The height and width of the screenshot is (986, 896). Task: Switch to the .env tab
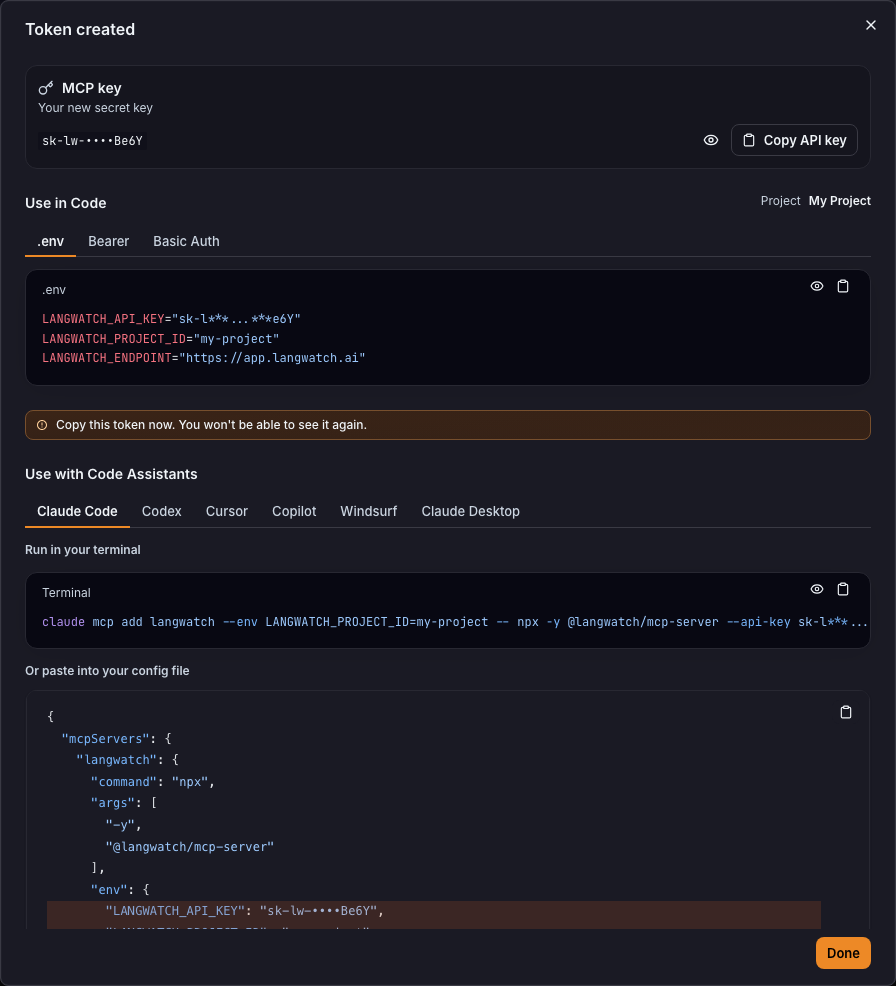point(50,241)
